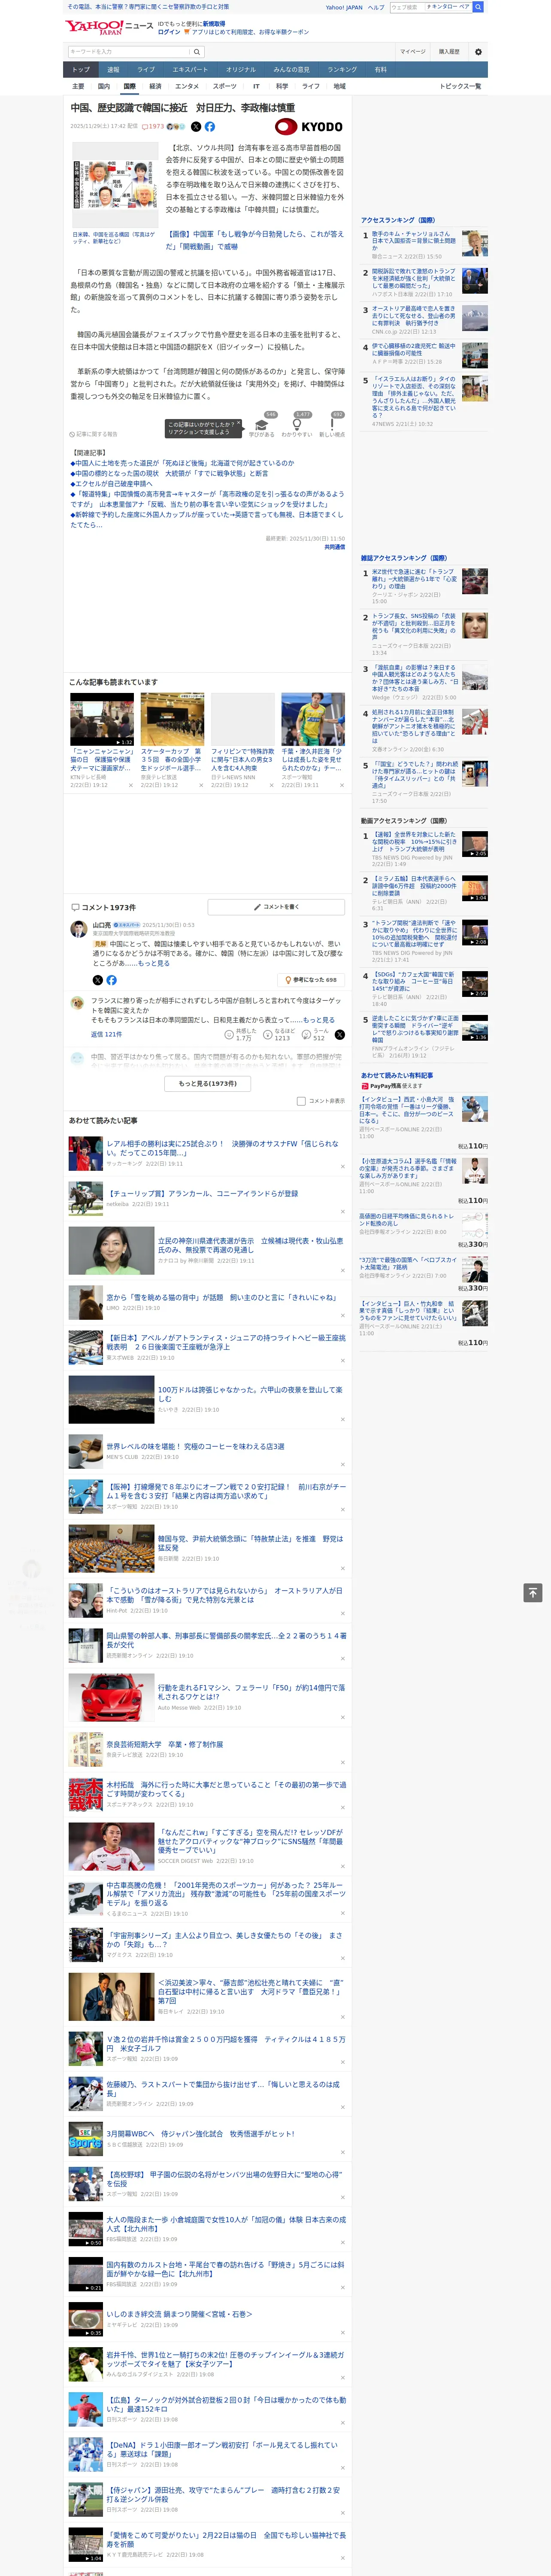Open 購入履歴 link
This screenshot has width=551, height=2576.
(x=449, y=52)
